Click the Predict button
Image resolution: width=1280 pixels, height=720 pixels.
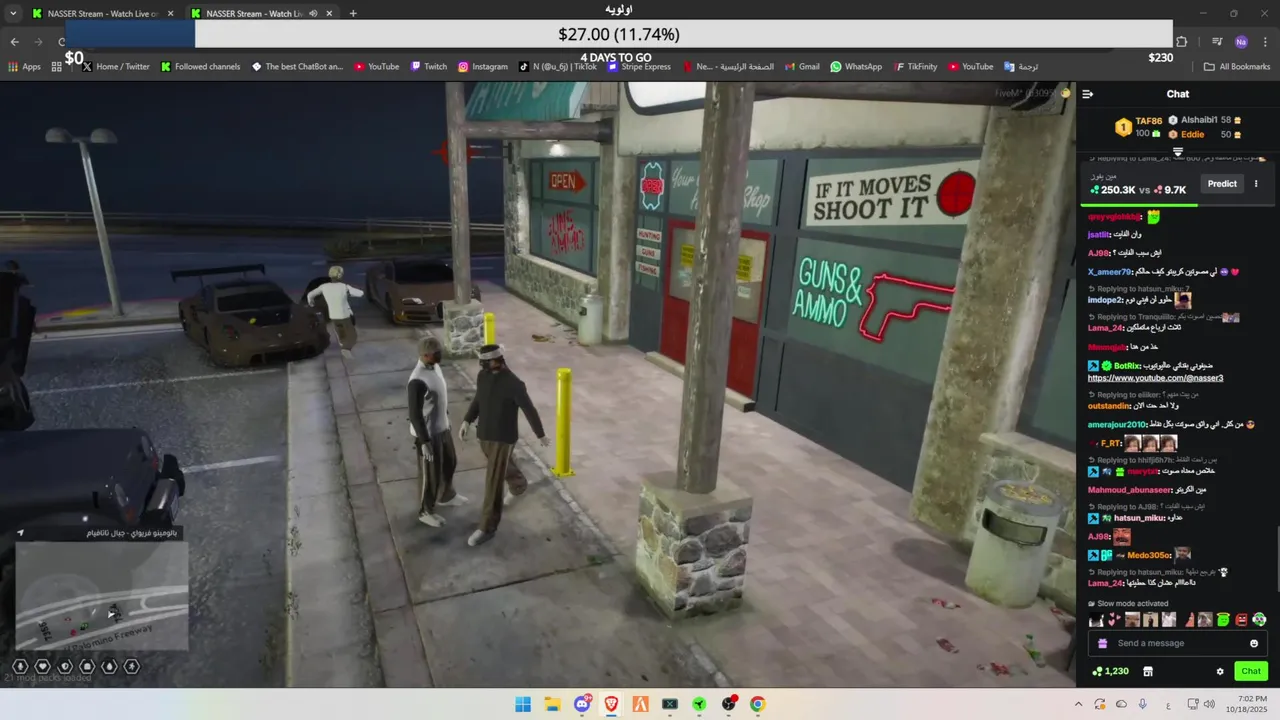(x=1222, y=184)
